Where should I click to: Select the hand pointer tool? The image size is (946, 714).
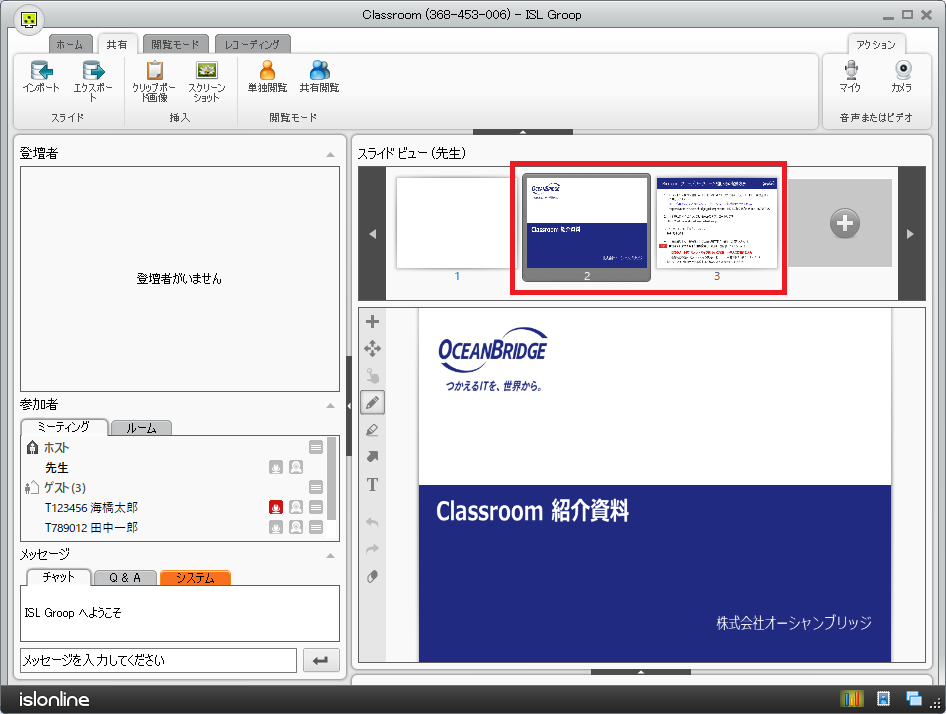(x=372, y=375)
